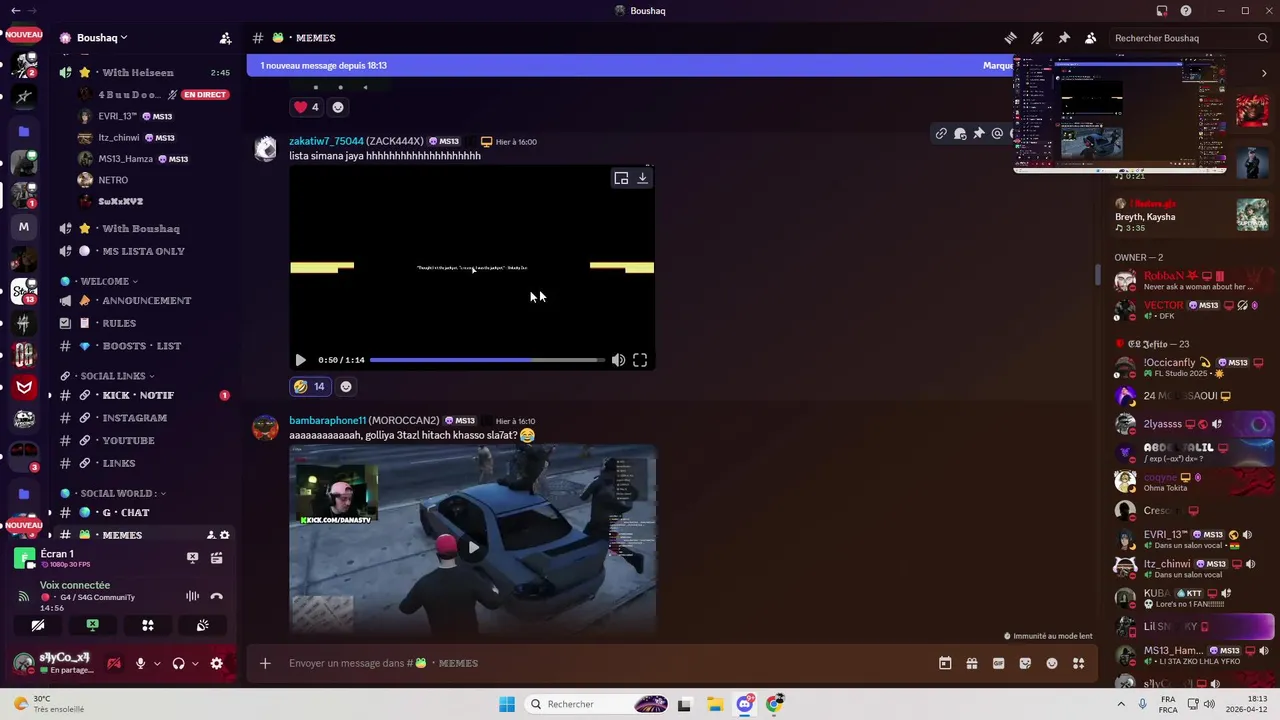Open the ANNOUNCEMENT channel
Screen dimensions: 1280x720
tap(146, 300)
